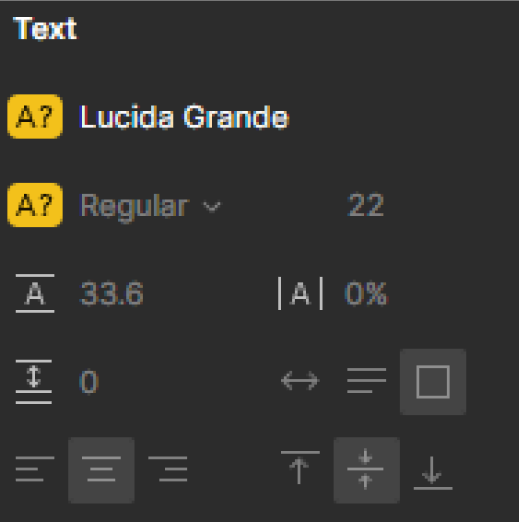
Task: Click the line height value 33.6
Action: [112, 294]
